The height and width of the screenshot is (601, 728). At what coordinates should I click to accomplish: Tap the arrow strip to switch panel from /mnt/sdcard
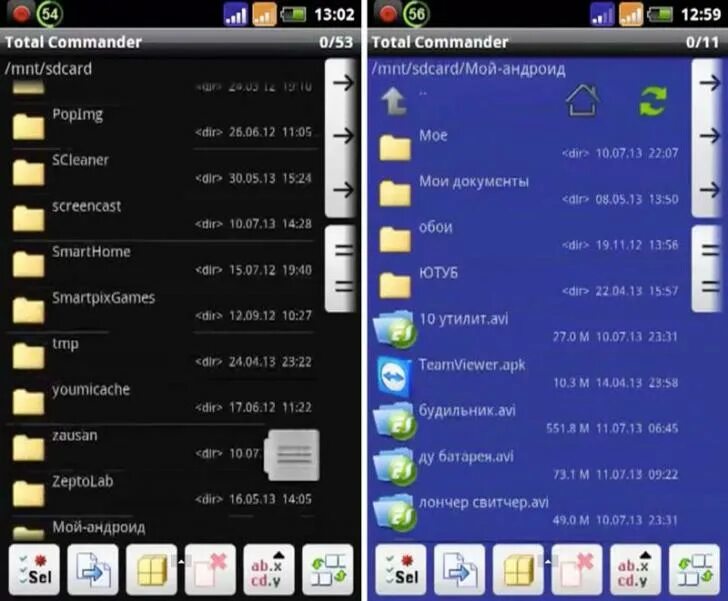coord(343,138)
